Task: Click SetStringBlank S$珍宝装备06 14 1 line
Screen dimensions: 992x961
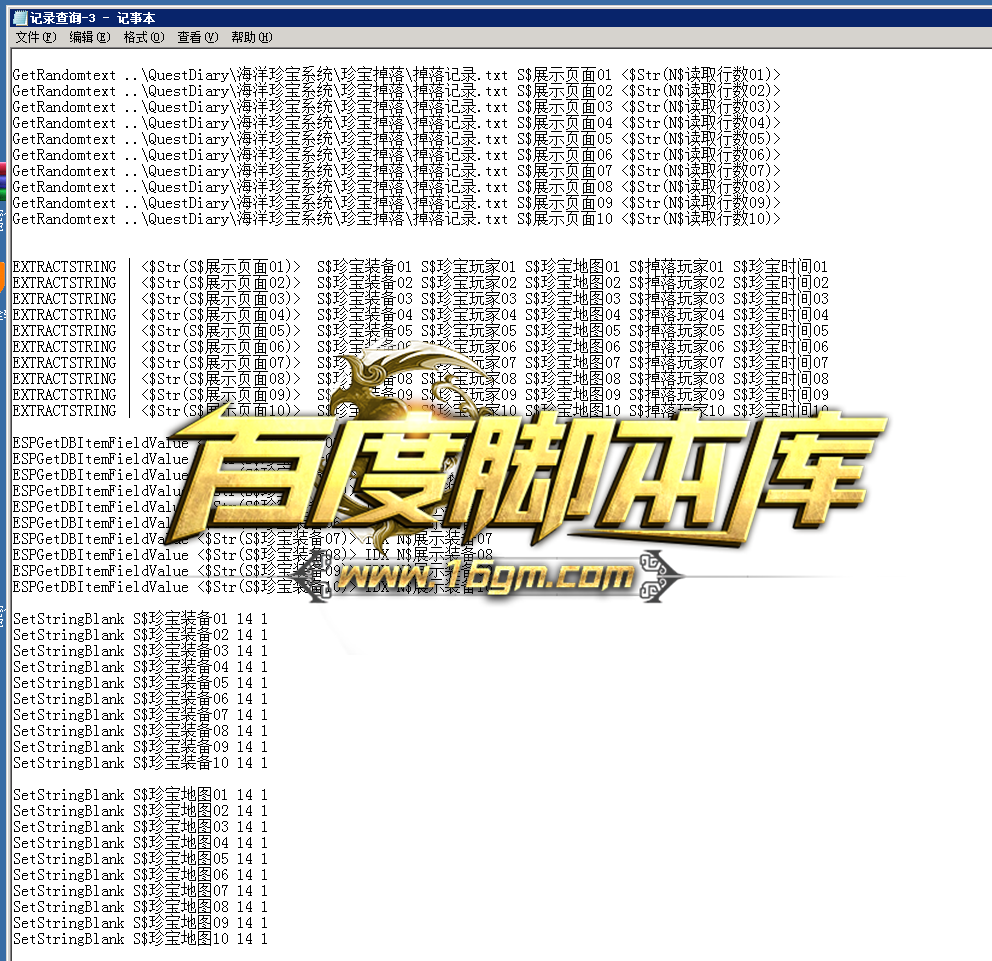Action: click(140, 699)
